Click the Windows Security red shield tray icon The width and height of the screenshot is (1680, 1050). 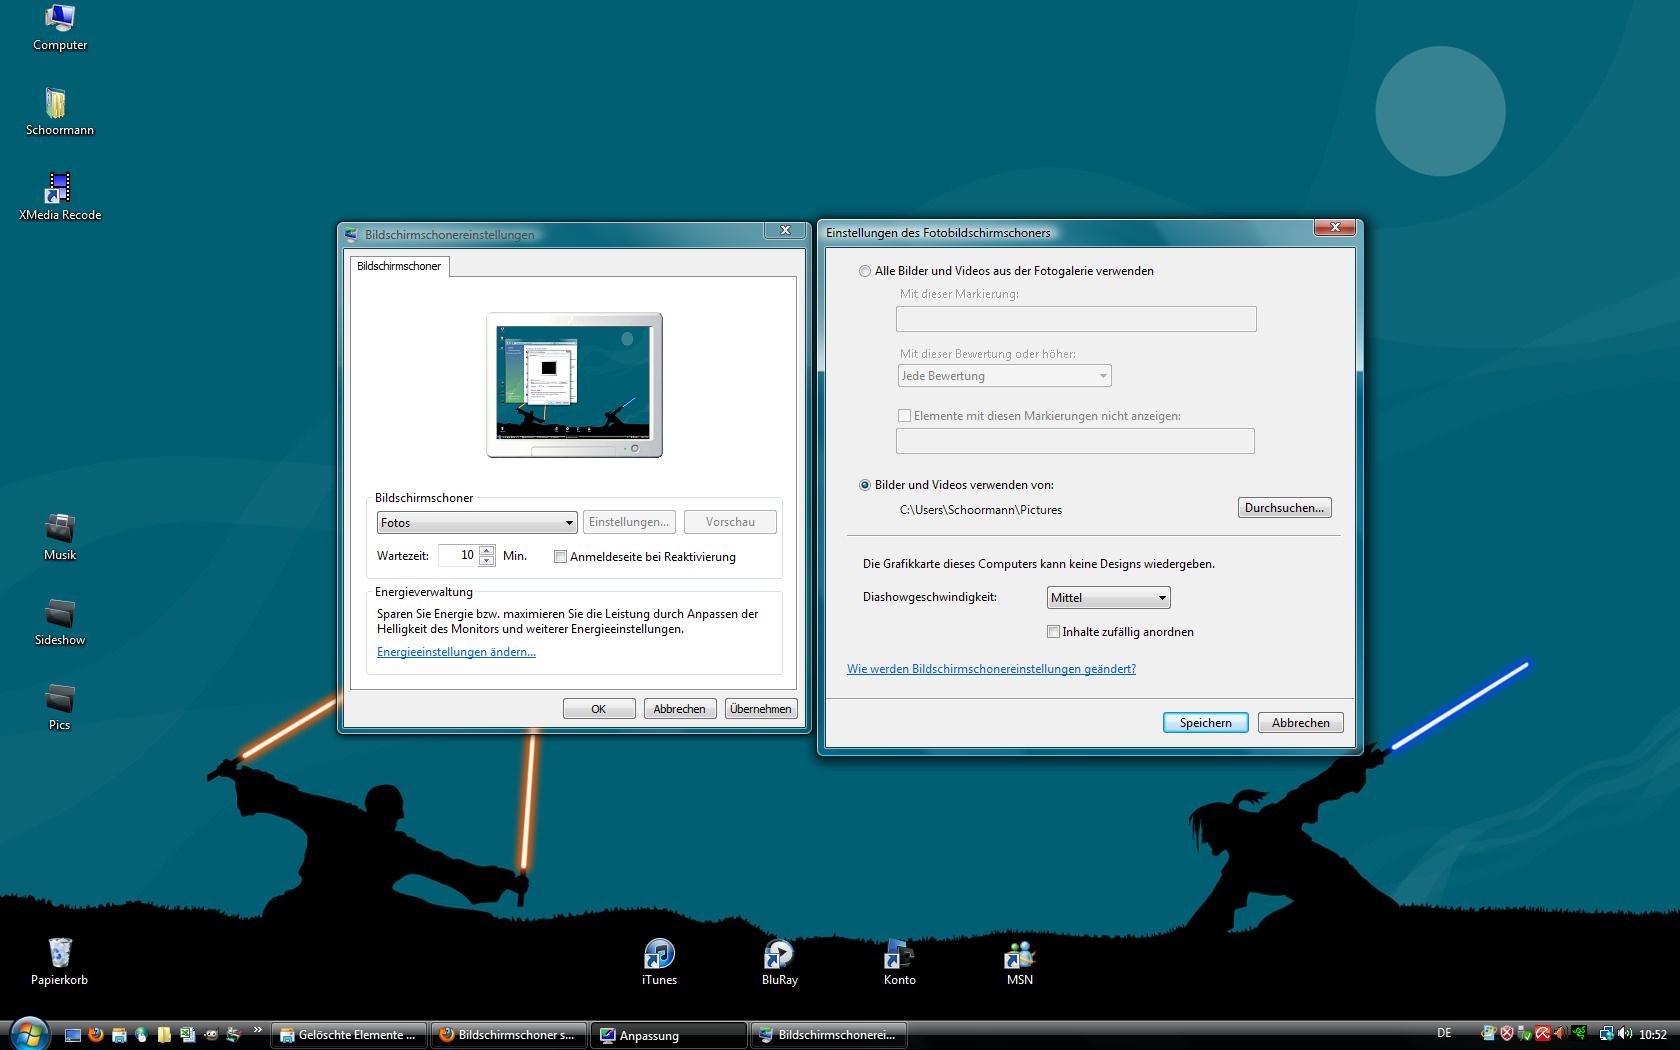click(x=1507, y=1034)
